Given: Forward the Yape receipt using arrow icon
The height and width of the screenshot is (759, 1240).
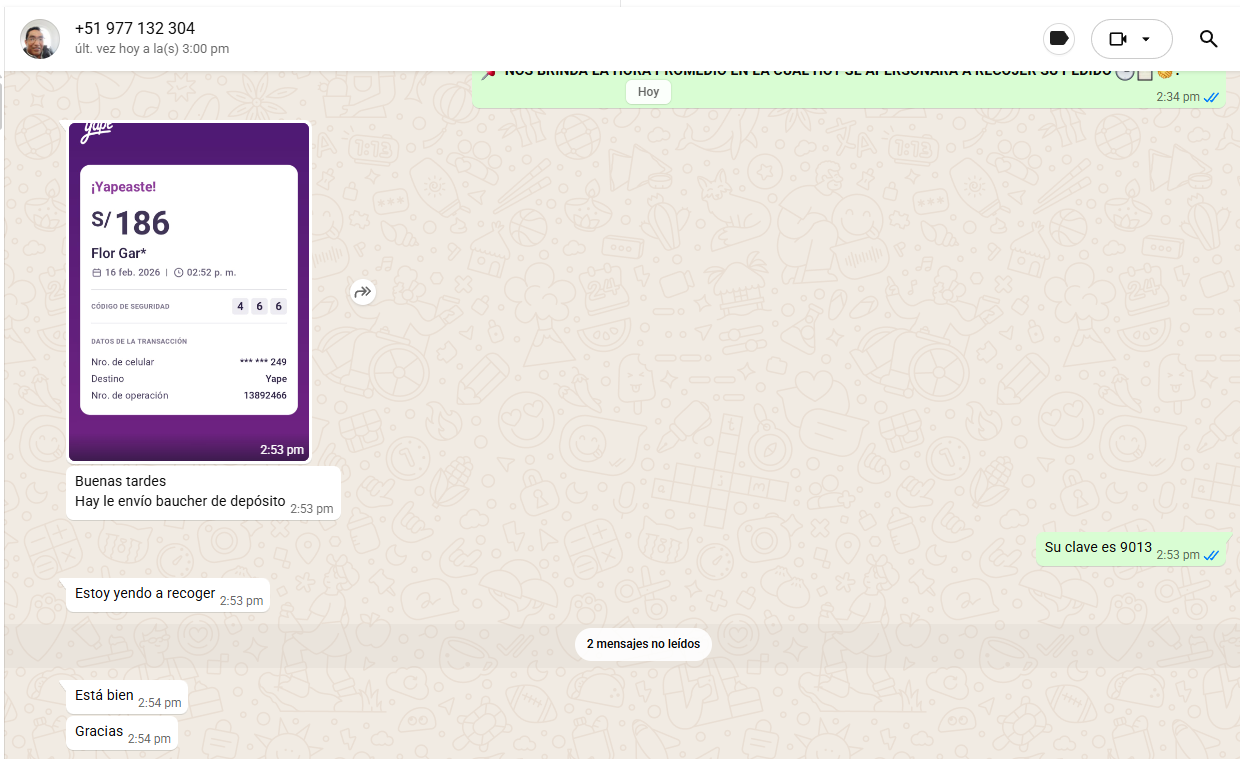Looking at the screenshot, I should tap(363, 292).
